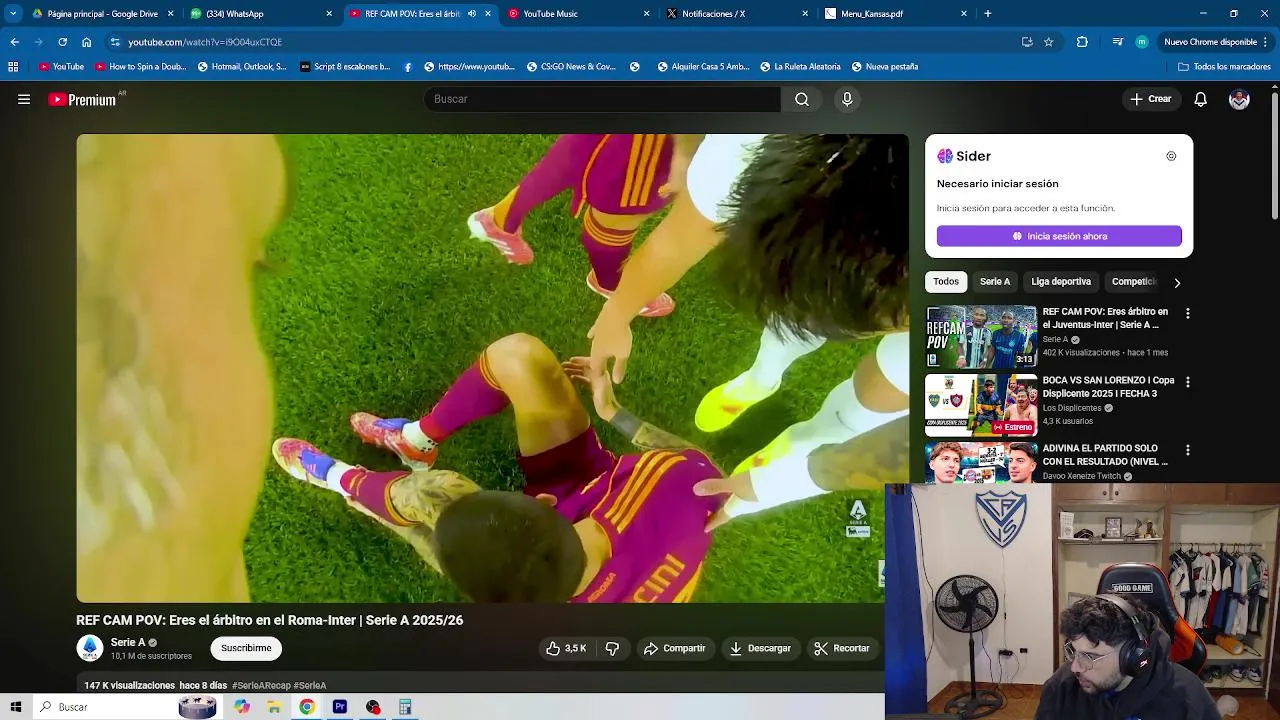
Task: Click the YouTube search input field
Action: [x=602, y=99]
